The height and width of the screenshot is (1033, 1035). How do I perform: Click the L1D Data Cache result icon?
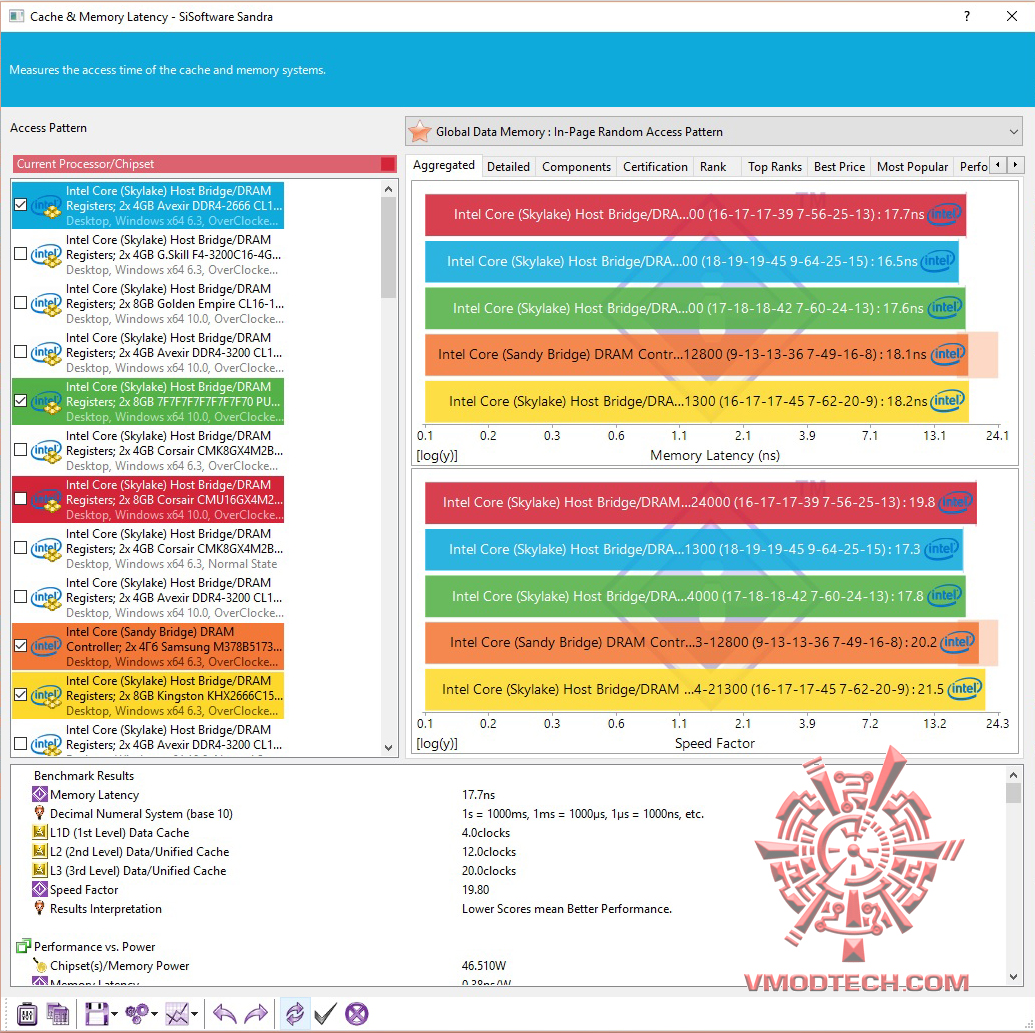[40, 832]
